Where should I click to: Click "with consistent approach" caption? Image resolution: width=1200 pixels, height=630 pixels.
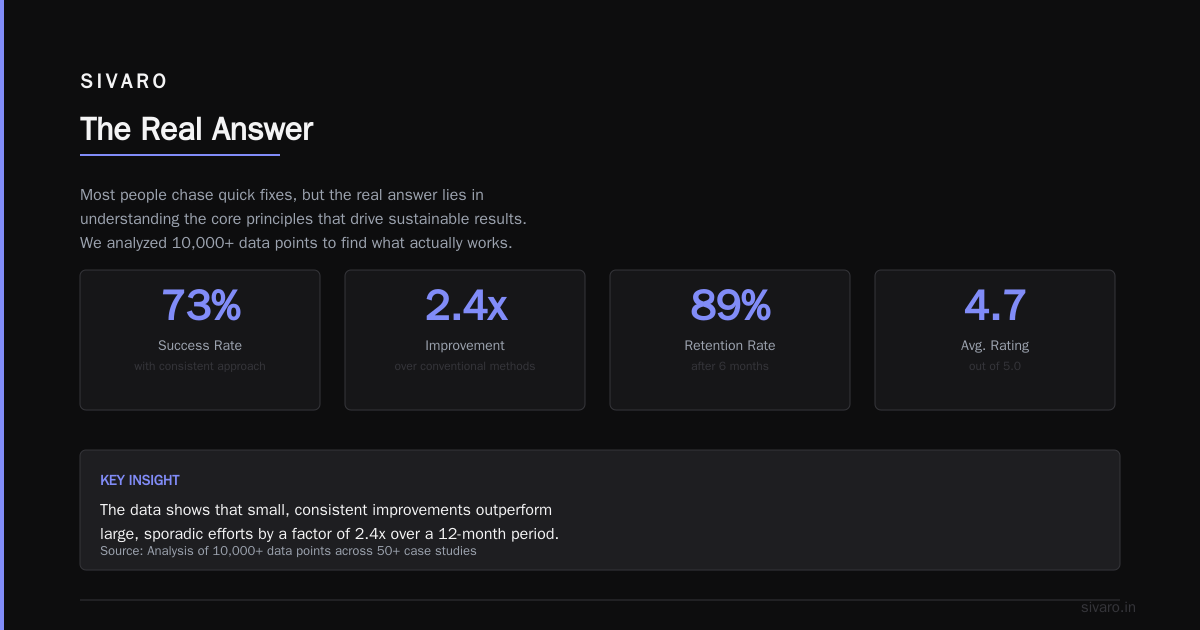click(200, 366)
